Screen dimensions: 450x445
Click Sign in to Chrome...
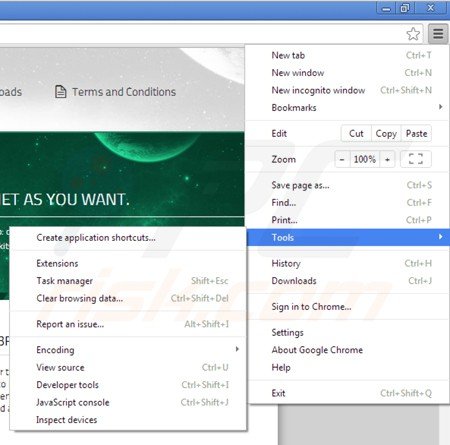pyautogui.click(x=348, y=307)
